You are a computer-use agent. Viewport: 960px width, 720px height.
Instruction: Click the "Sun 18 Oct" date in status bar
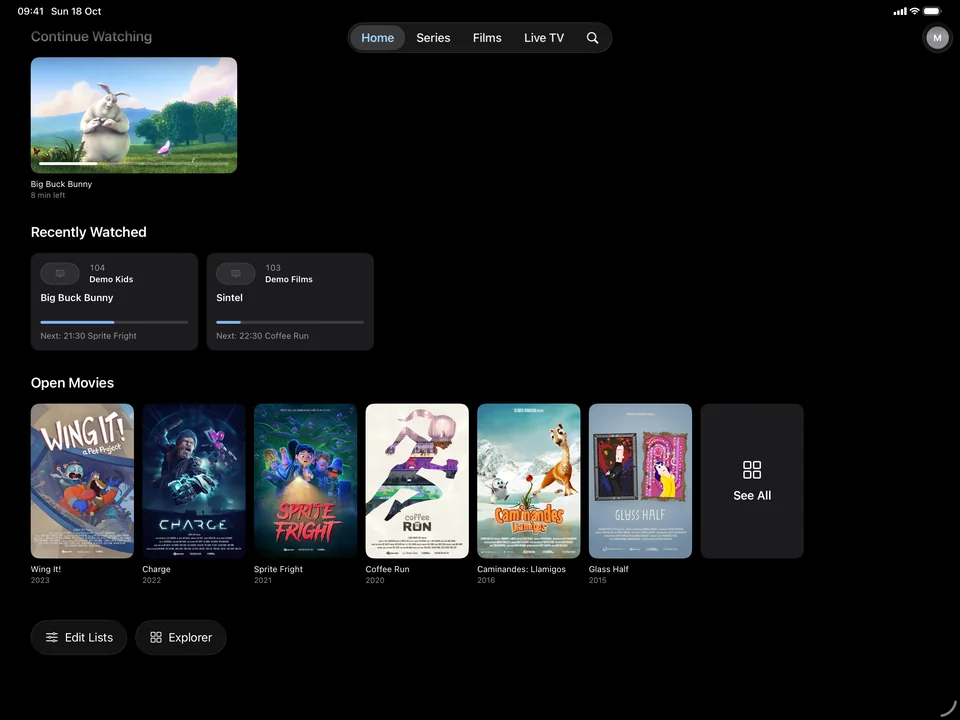(x=76, y=11)
